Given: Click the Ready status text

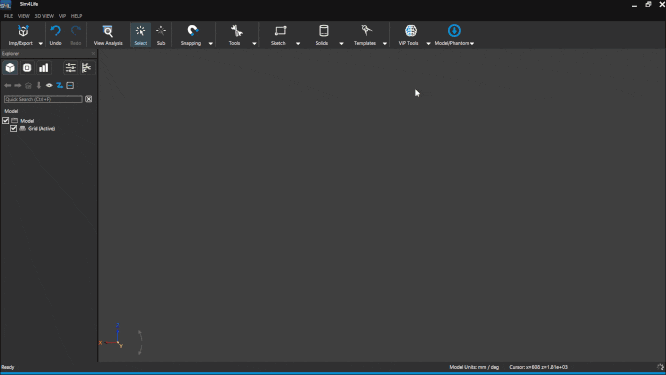Looking at the screenshot, I should click(8, 367).
